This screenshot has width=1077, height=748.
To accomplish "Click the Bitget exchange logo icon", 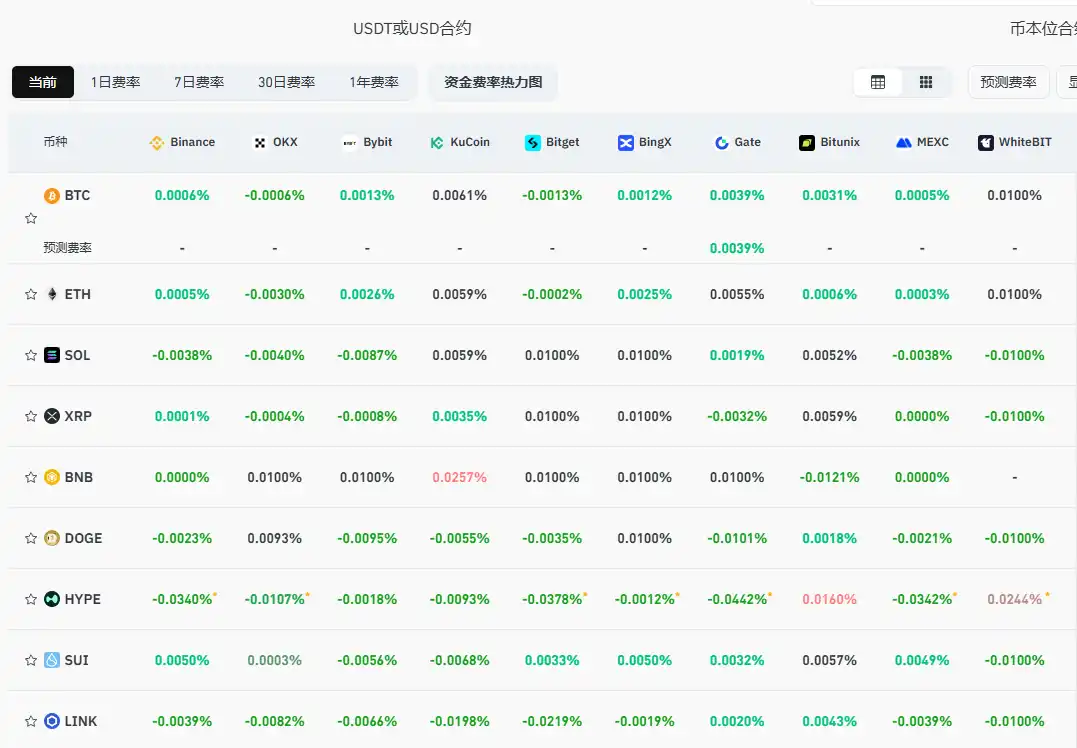I will 533,143.
